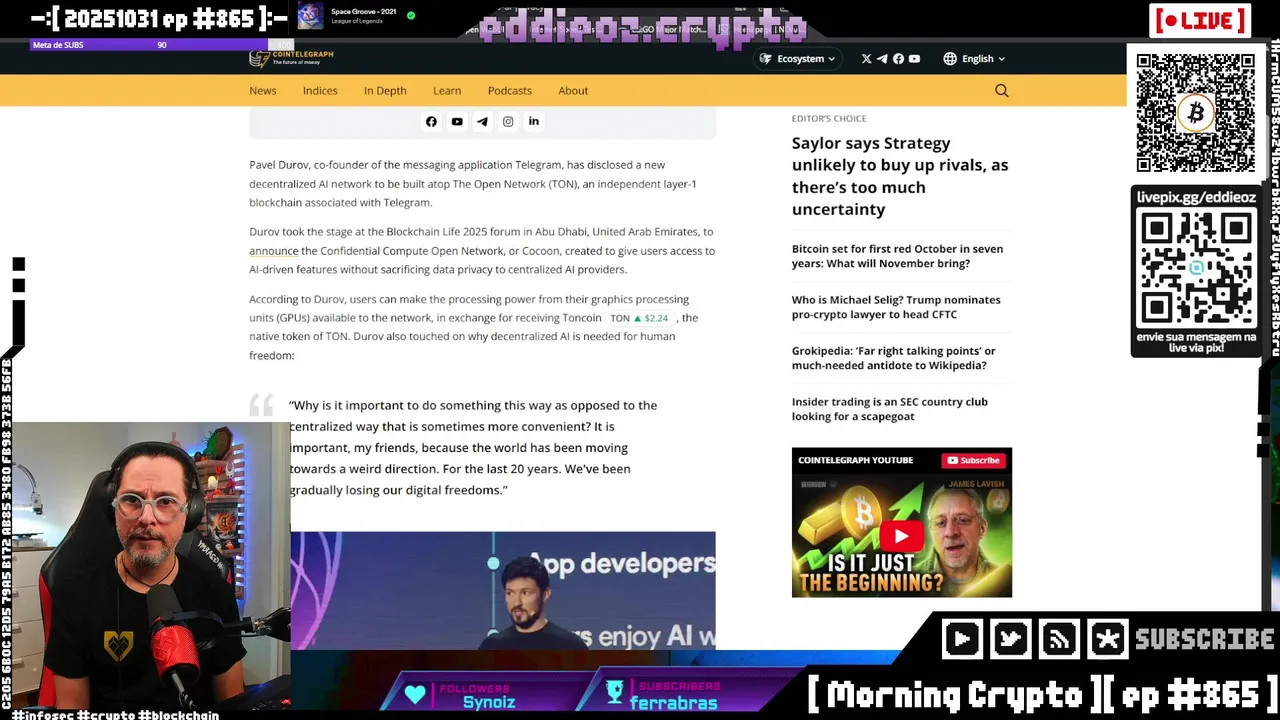Follow the 'announce' hyperlink in article
The image size is (1280, 720).
point(273,251)
